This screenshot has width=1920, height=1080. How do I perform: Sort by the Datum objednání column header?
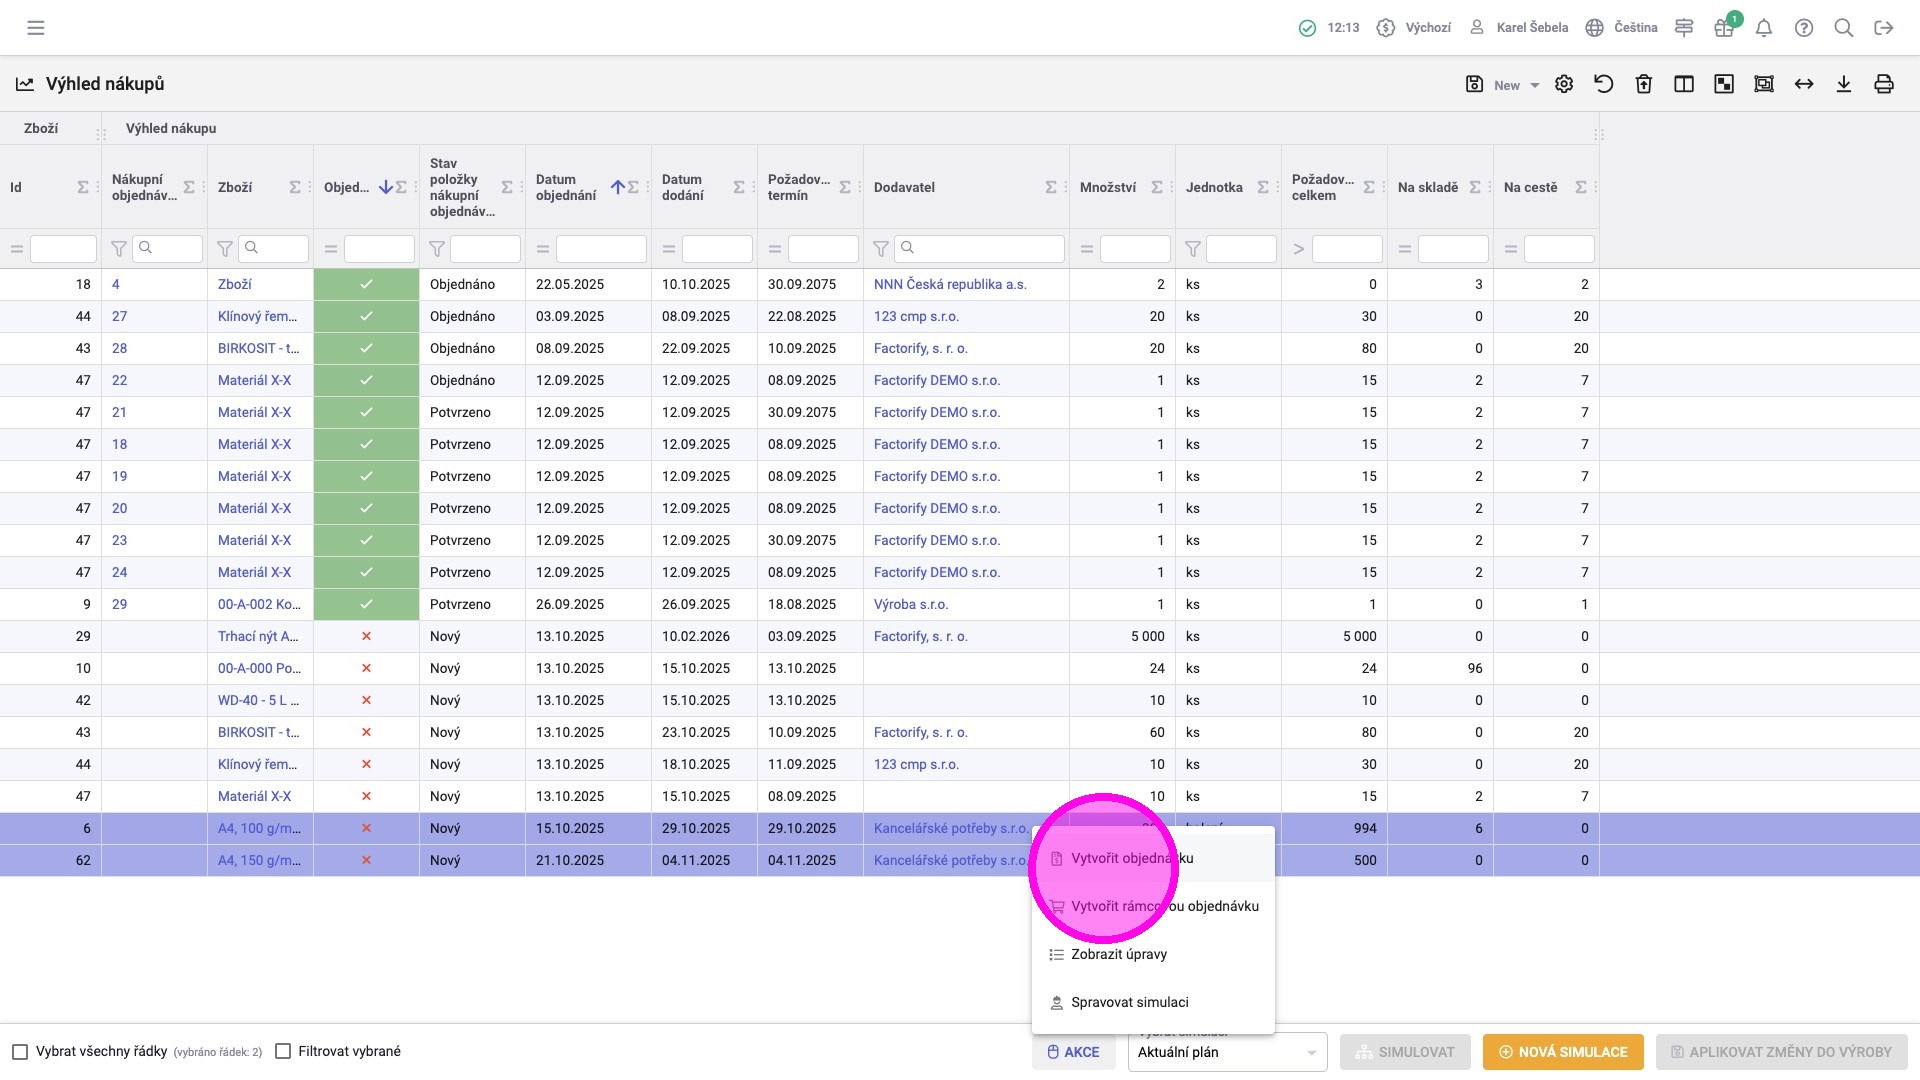[566, 187]
